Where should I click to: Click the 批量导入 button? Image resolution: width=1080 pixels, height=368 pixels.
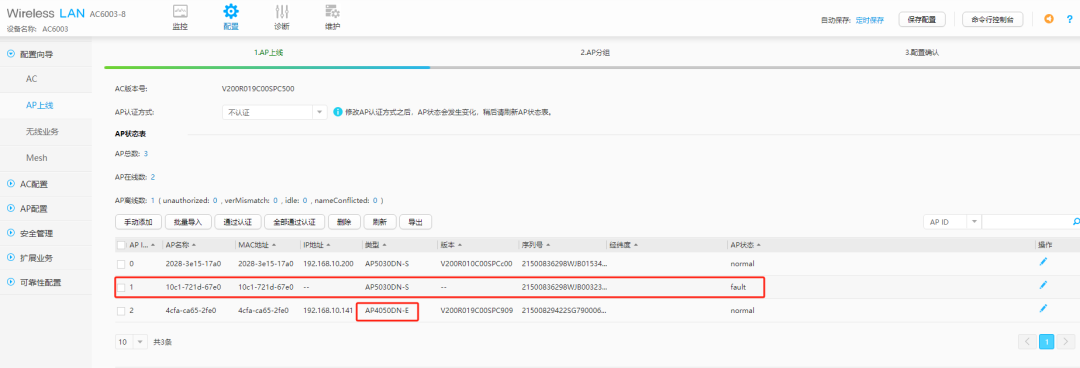coord(188,222)
